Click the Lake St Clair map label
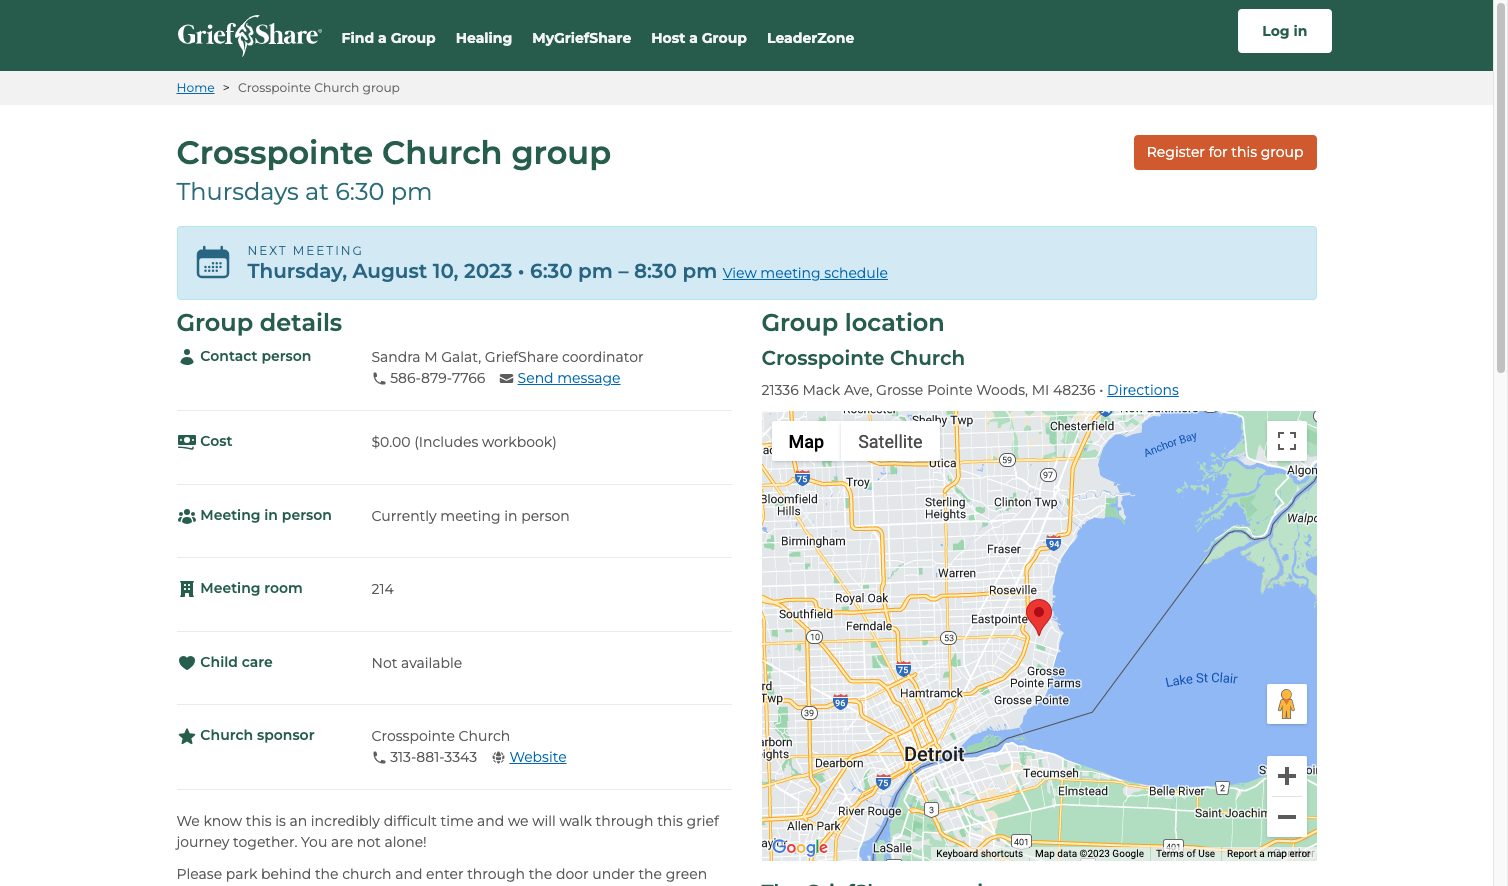The image size is (1508, 886). point(1201,679)
